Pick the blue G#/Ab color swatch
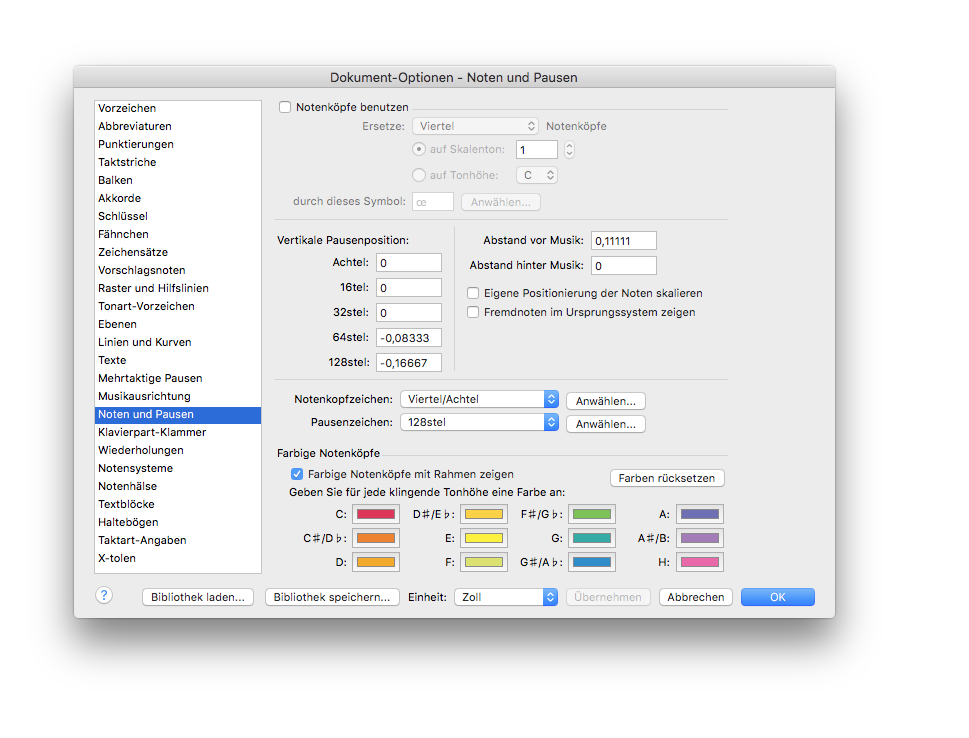The image size is (969, 738). click(592, 562)
